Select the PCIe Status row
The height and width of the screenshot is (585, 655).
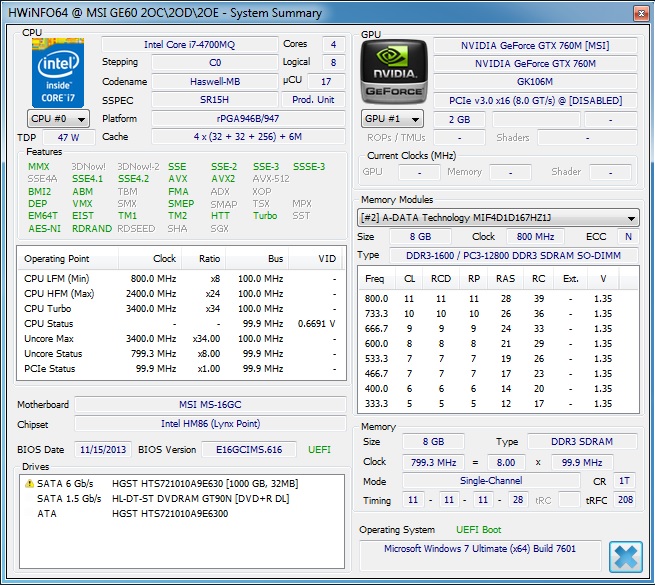(x=181, y=369)
